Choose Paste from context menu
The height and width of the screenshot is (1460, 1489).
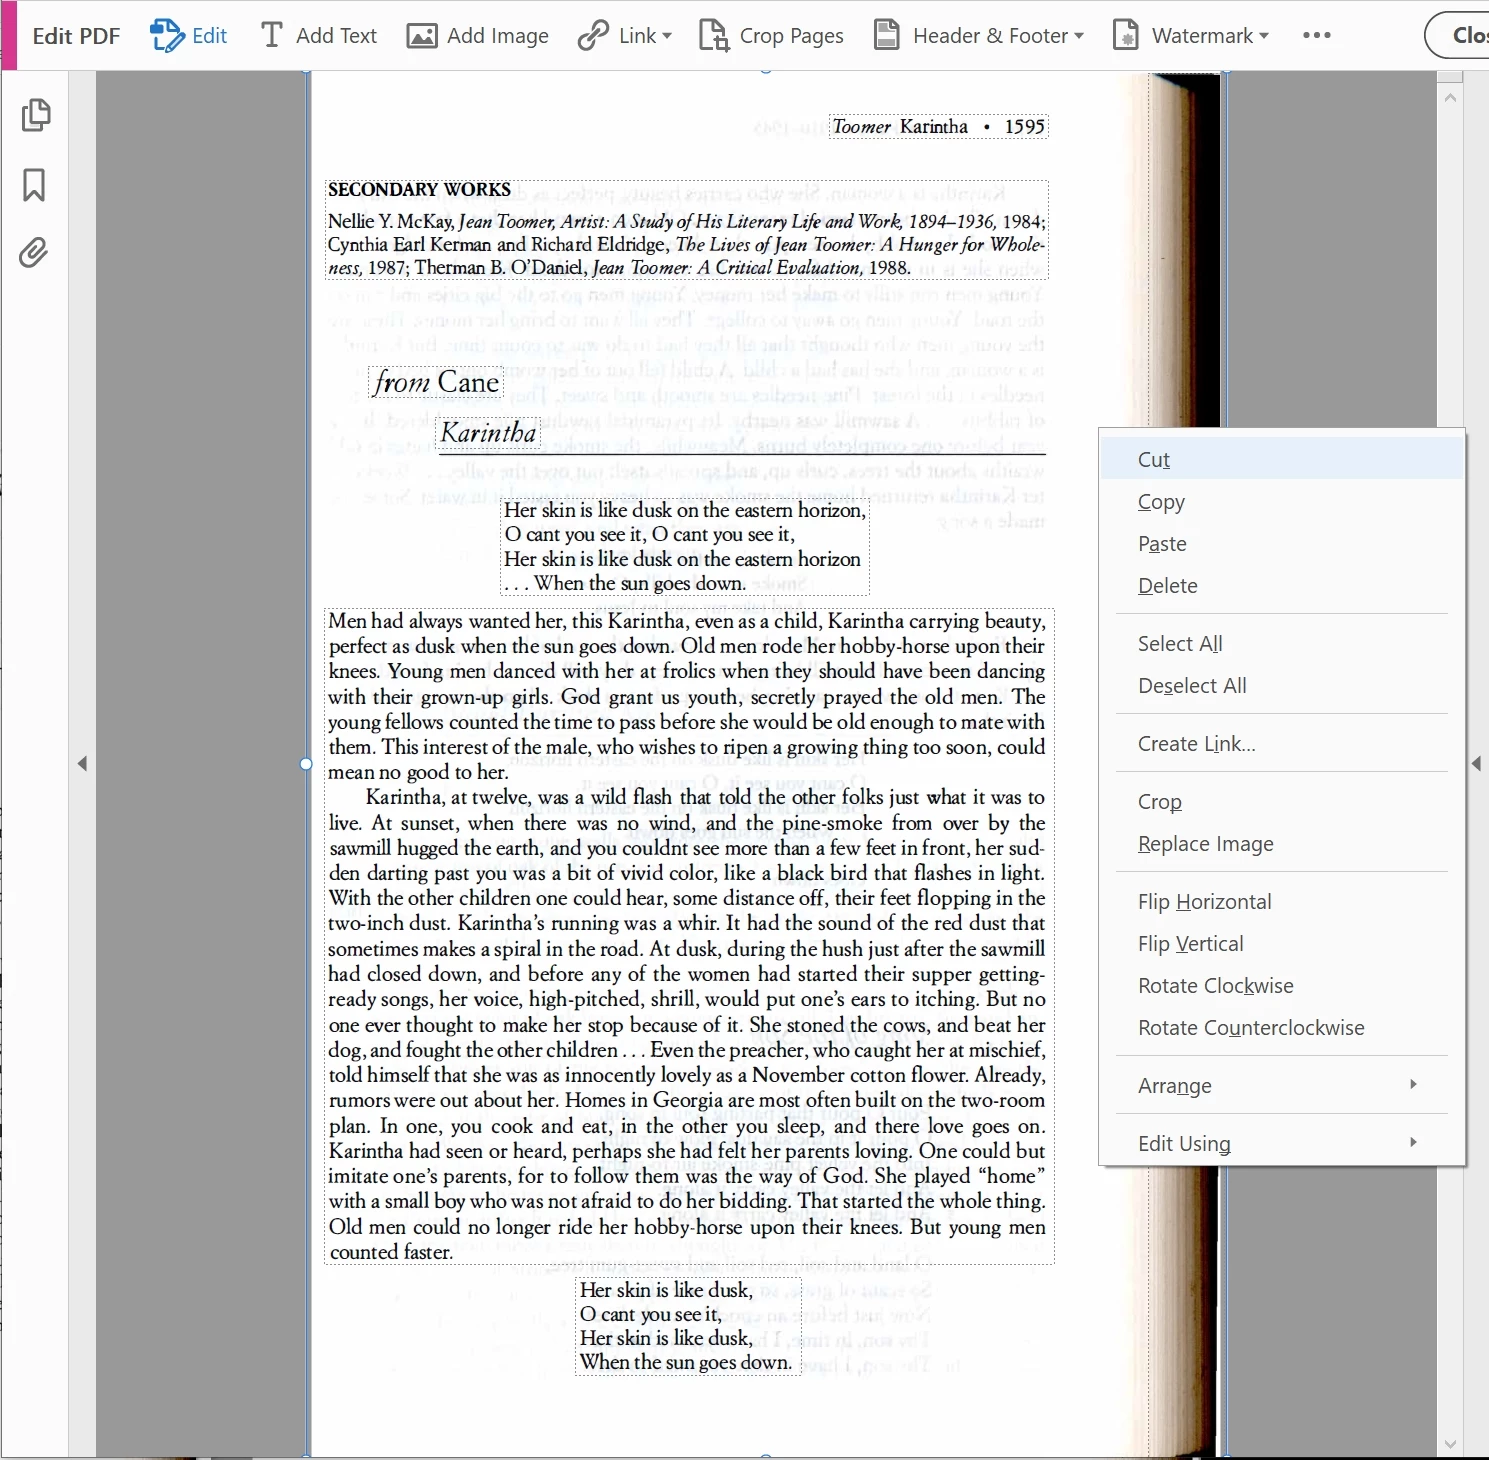[x=1282, y=543]
